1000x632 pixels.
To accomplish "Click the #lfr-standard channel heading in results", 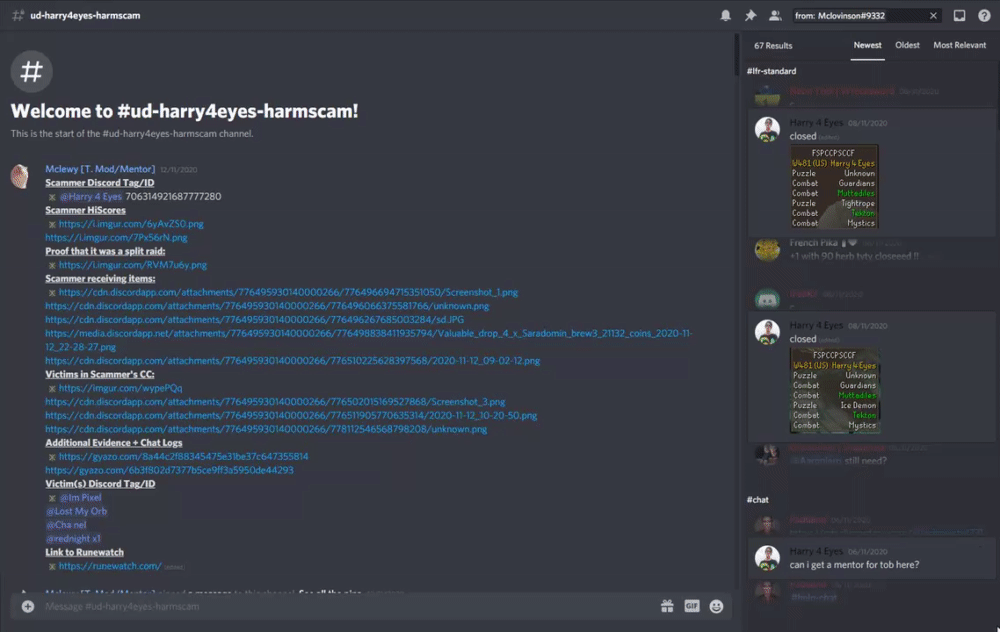I will [772, 71].
